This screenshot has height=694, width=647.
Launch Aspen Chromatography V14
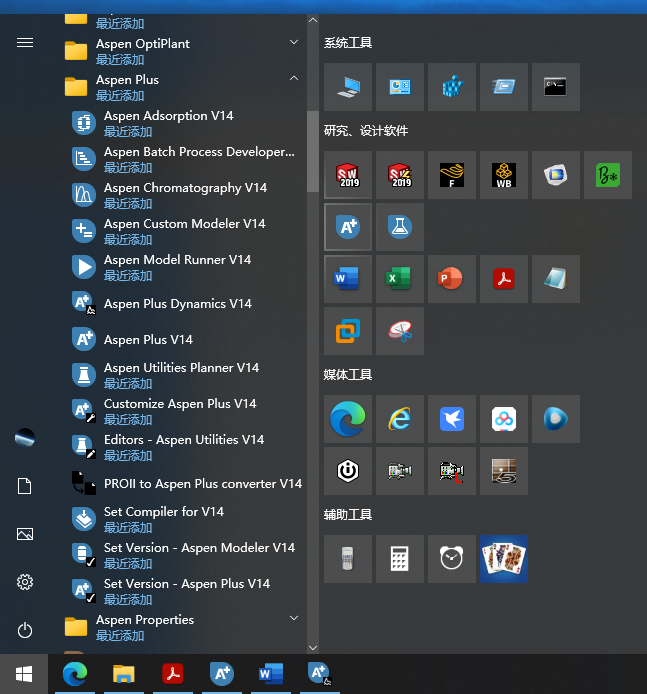click(184, 195)
